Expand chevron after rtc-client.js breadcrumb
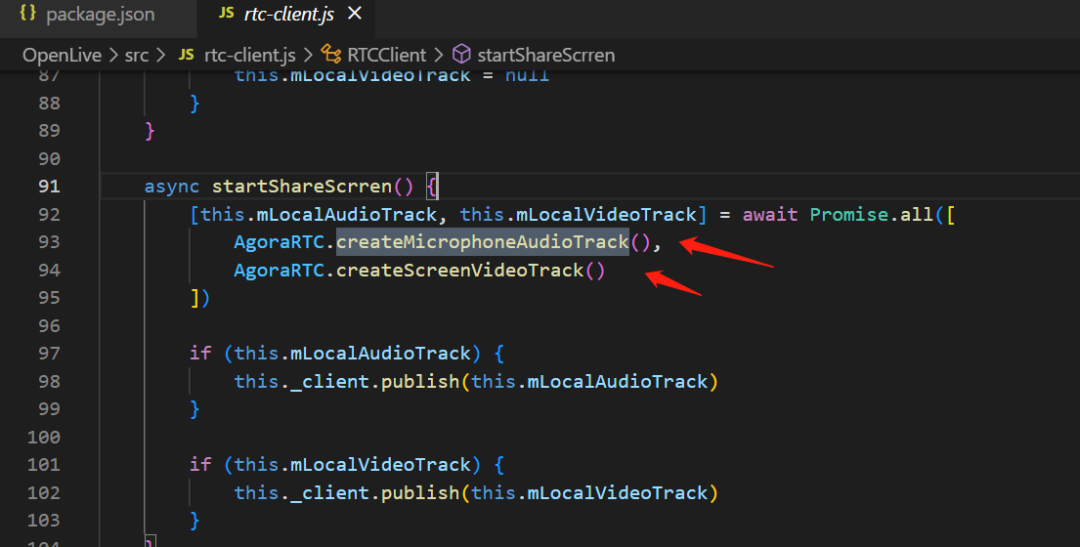The width and height of the screenshot is (1080, 547). [x=307, y=55]
